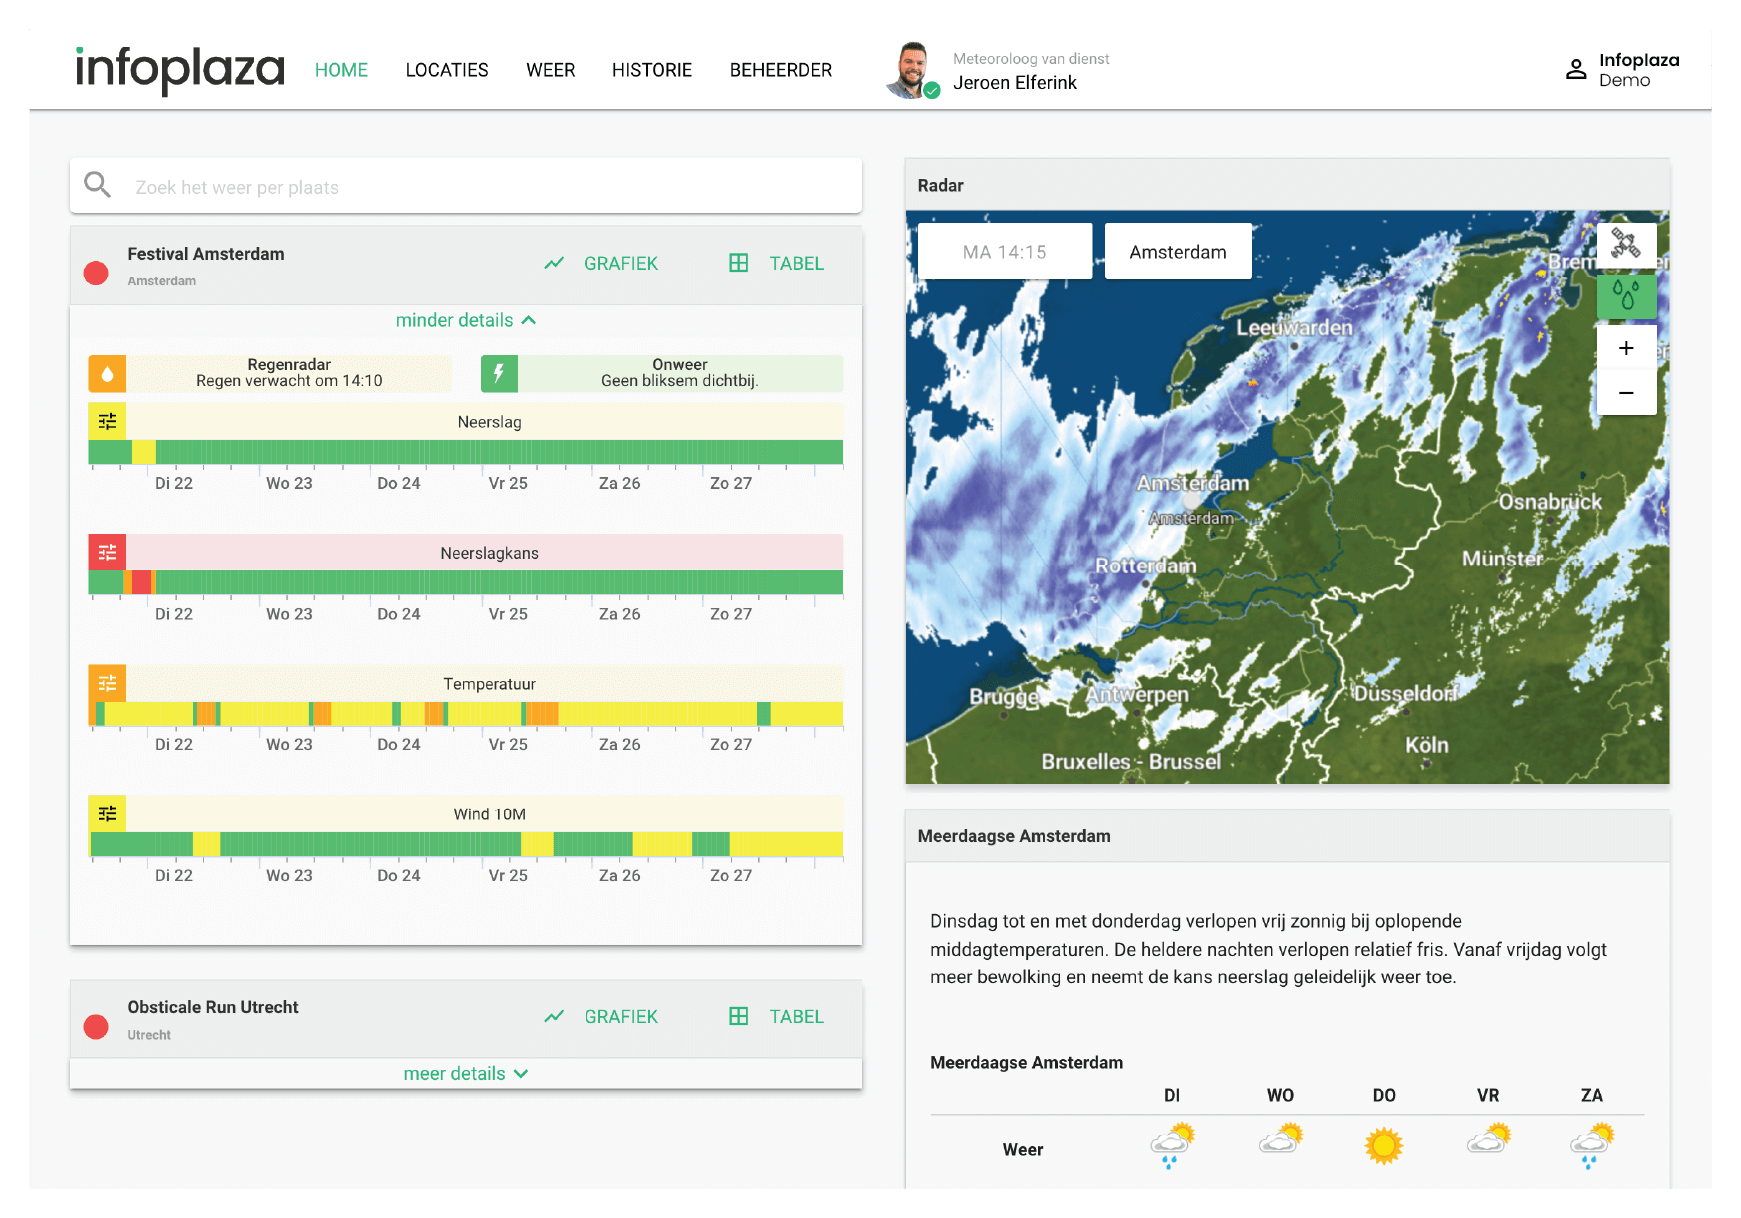This screenshot has width=1741, height=1218.
Task: Open HISTORIE menu
Action: click(x=652, y=70)
